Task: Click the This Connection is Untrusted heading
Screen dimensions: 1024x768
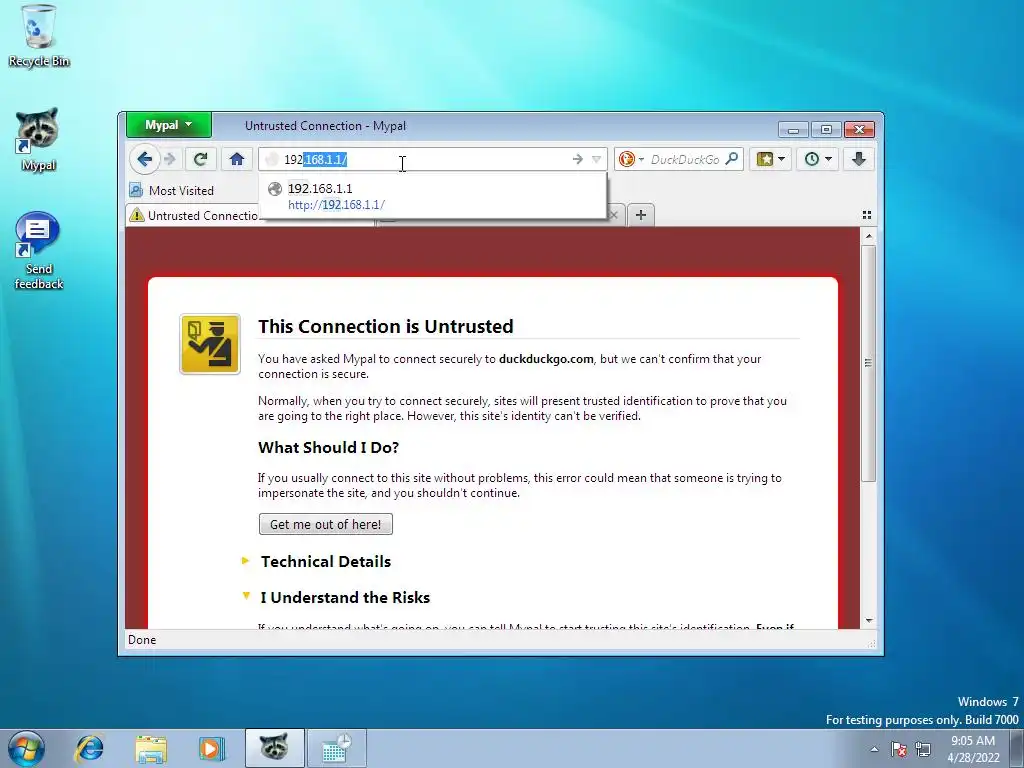Action: point(385,327)
